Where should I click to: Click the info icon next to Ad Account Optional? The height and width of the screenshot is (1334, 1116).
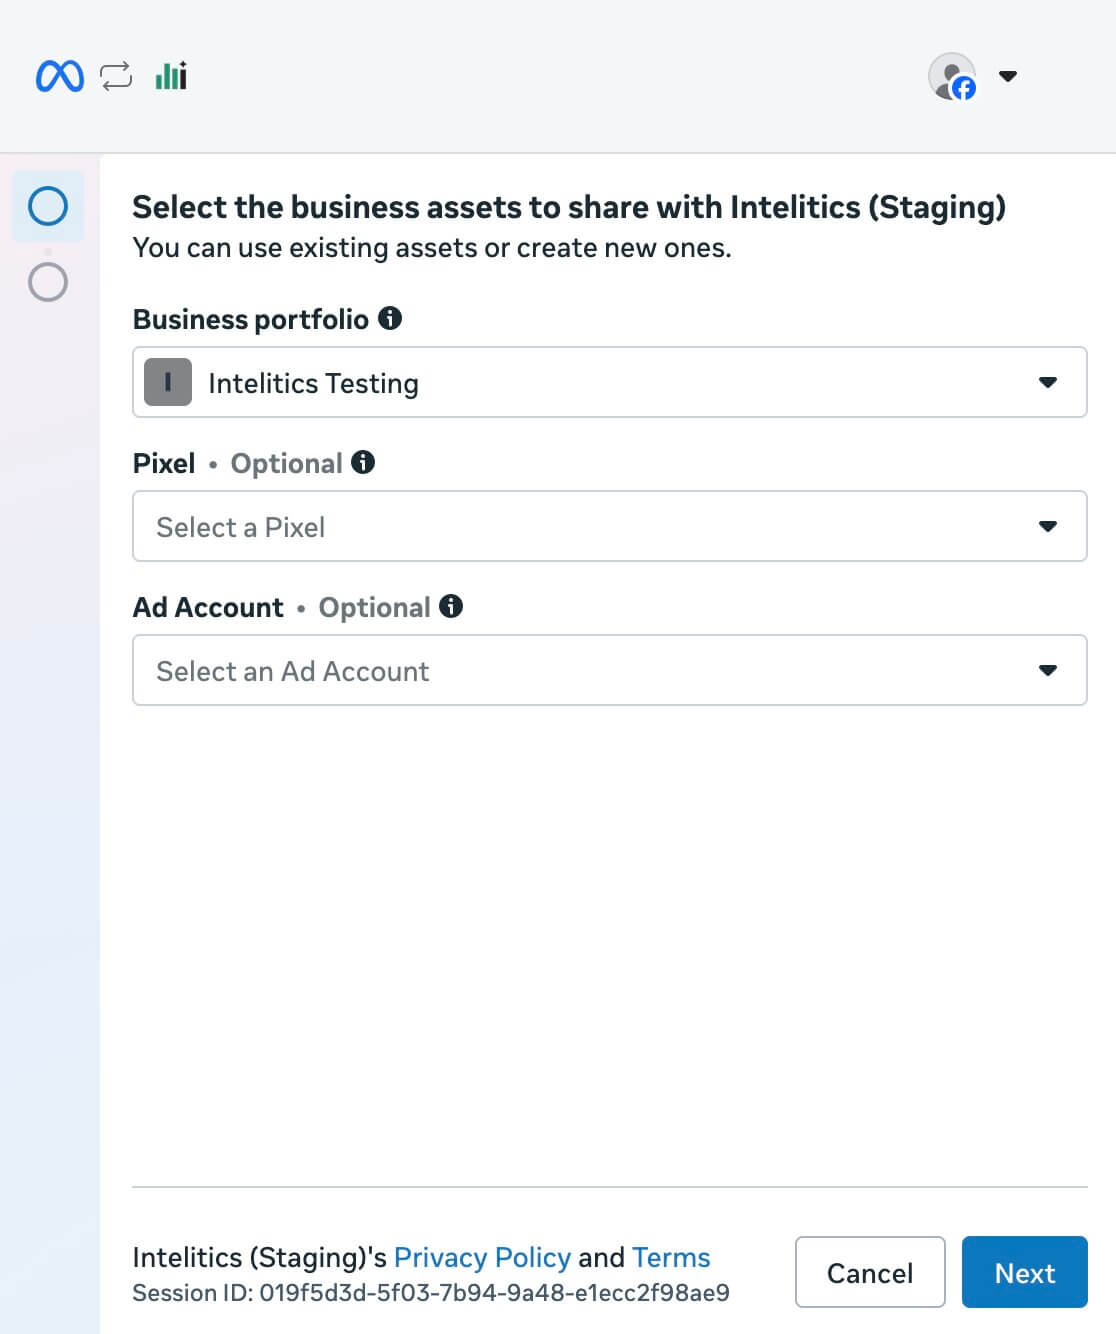tap(451, 606)
